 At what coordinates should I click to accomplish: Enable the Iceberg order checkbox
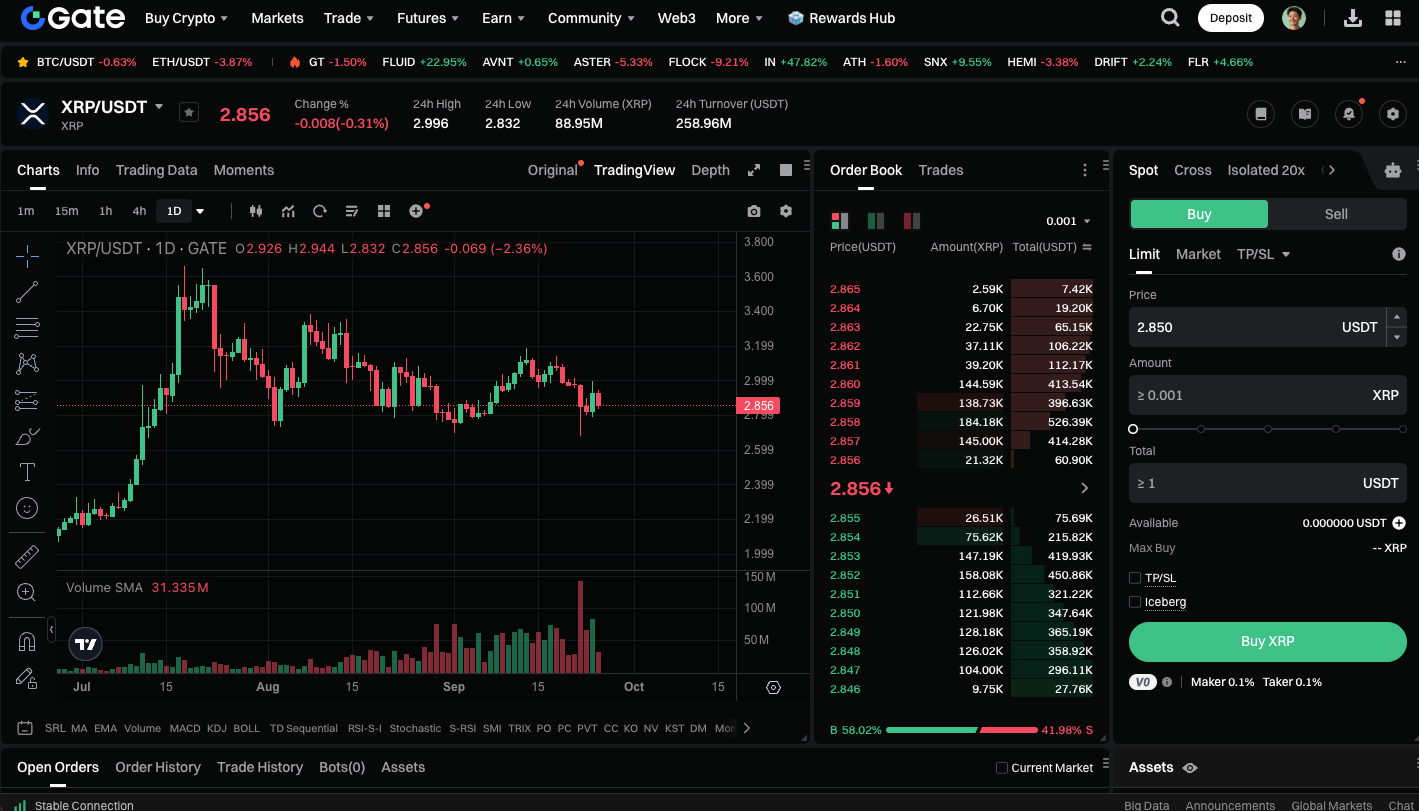(1135, 602)
